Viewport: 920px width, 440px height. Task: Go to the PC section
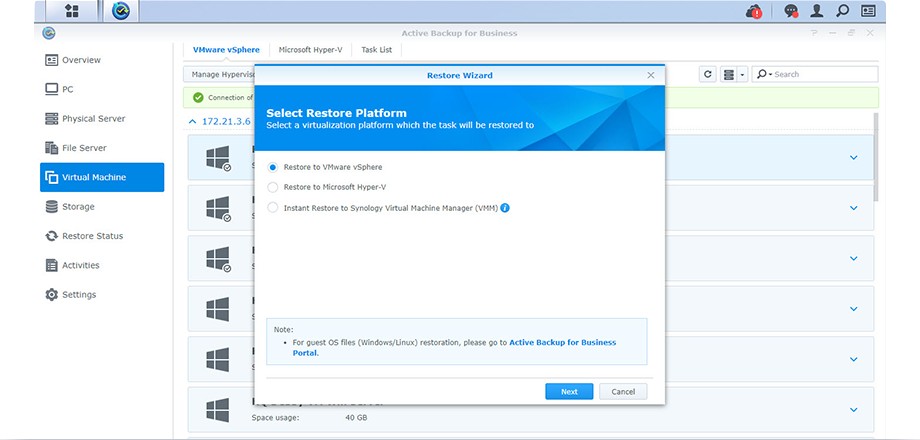[102, 89]
